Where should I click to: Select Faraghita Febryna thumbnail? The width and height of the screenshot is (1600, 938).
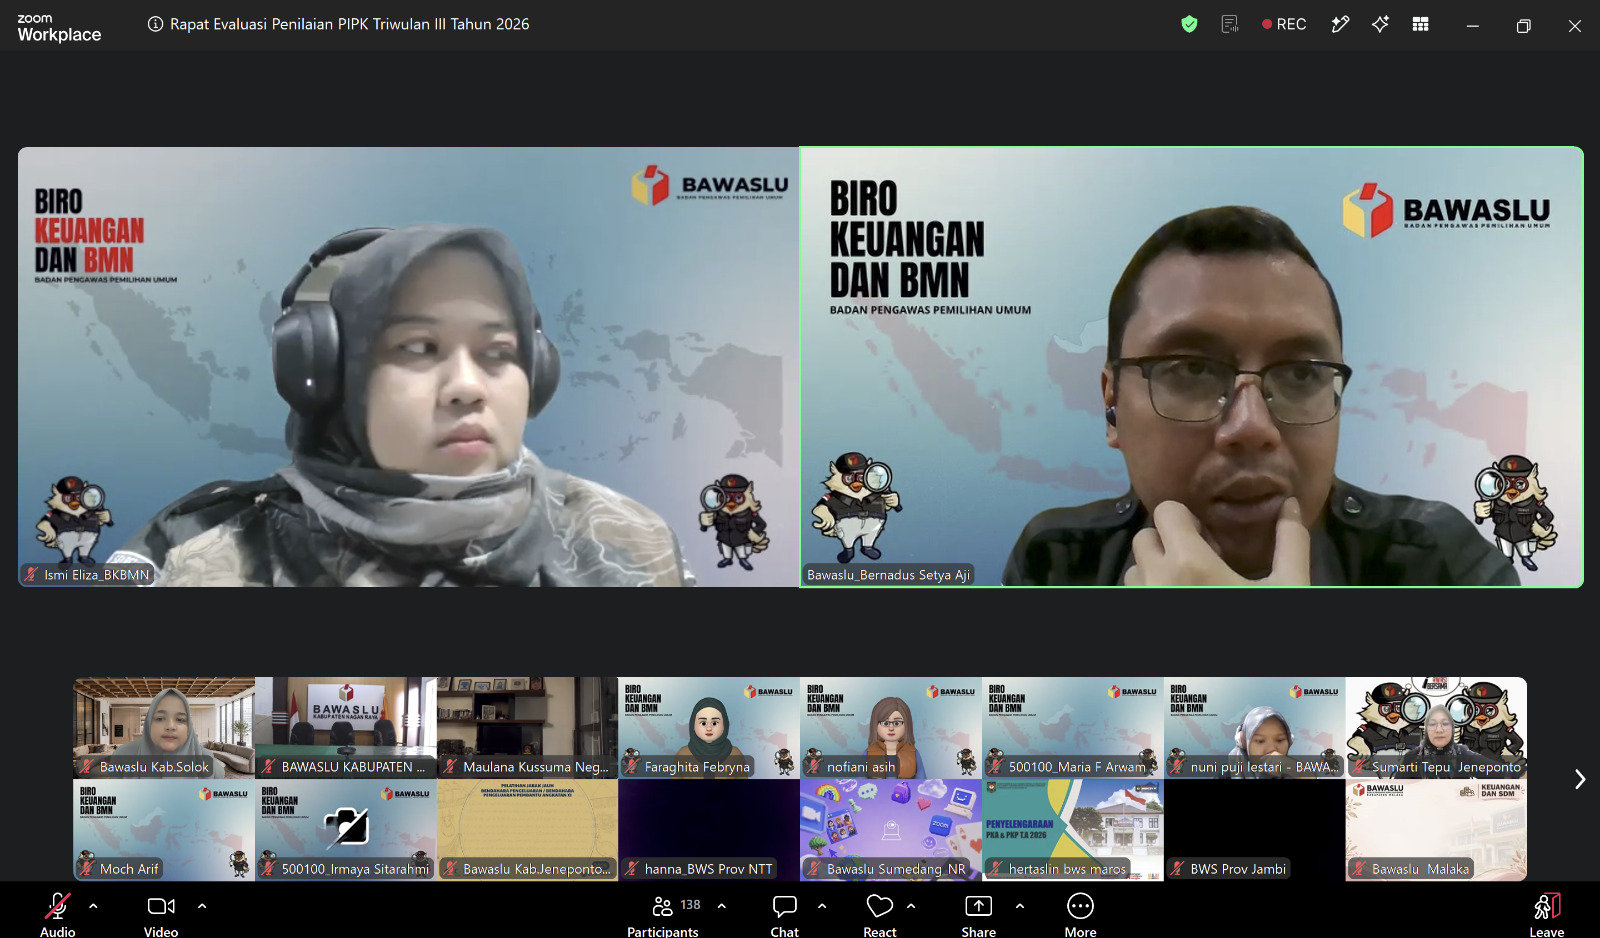point(709,728)
